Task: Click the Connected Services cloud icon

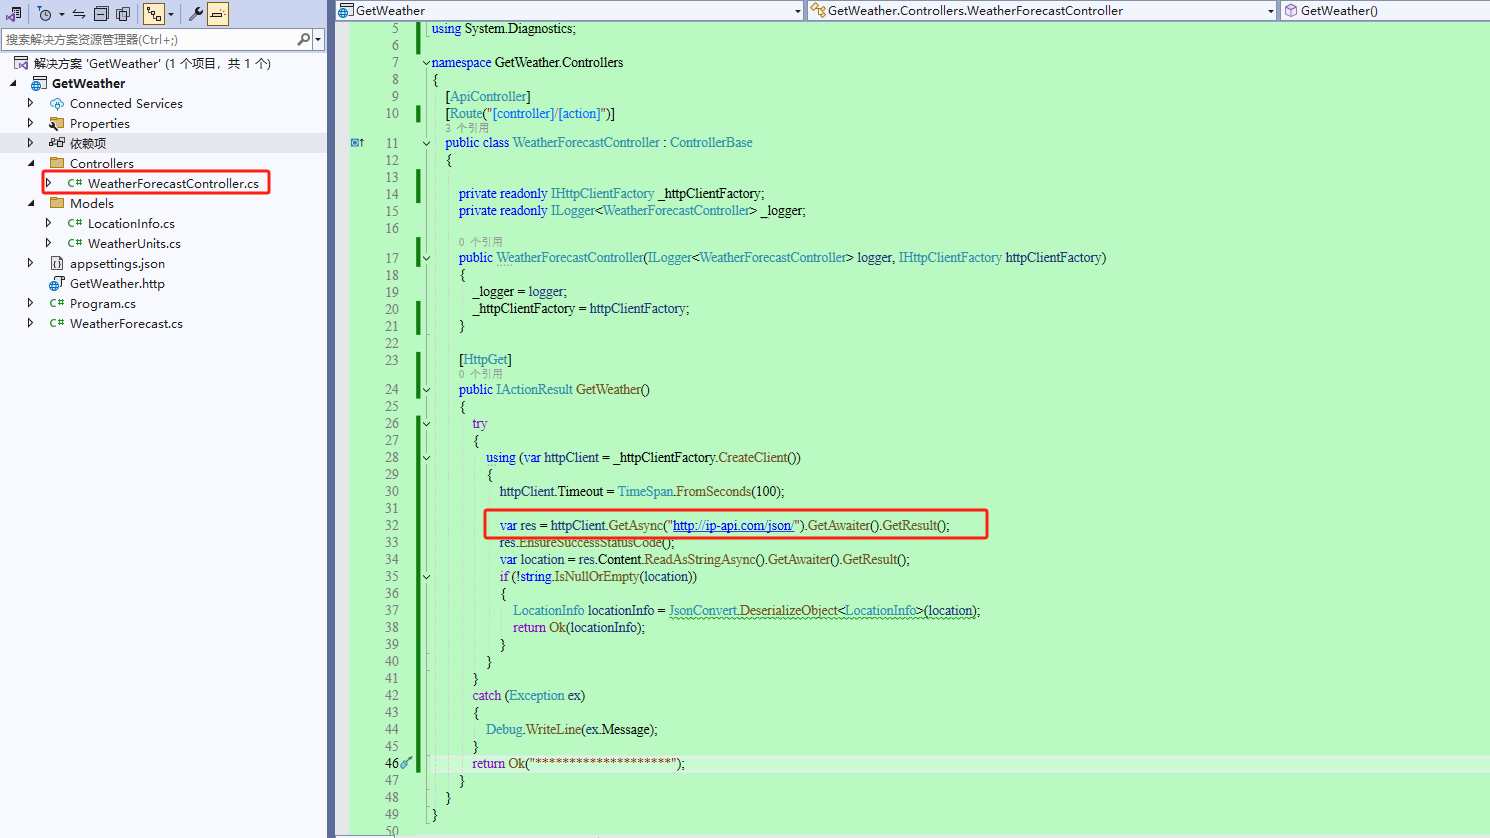Action: pyautogui.click(x=57, y=103)
